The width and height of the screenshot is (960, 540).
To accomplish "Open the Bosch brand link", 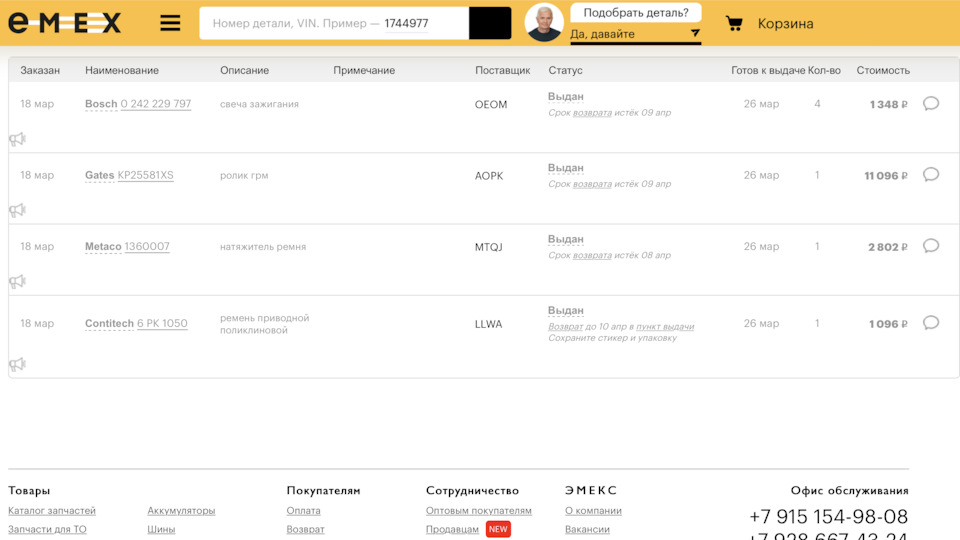I will tap(101, 104).
